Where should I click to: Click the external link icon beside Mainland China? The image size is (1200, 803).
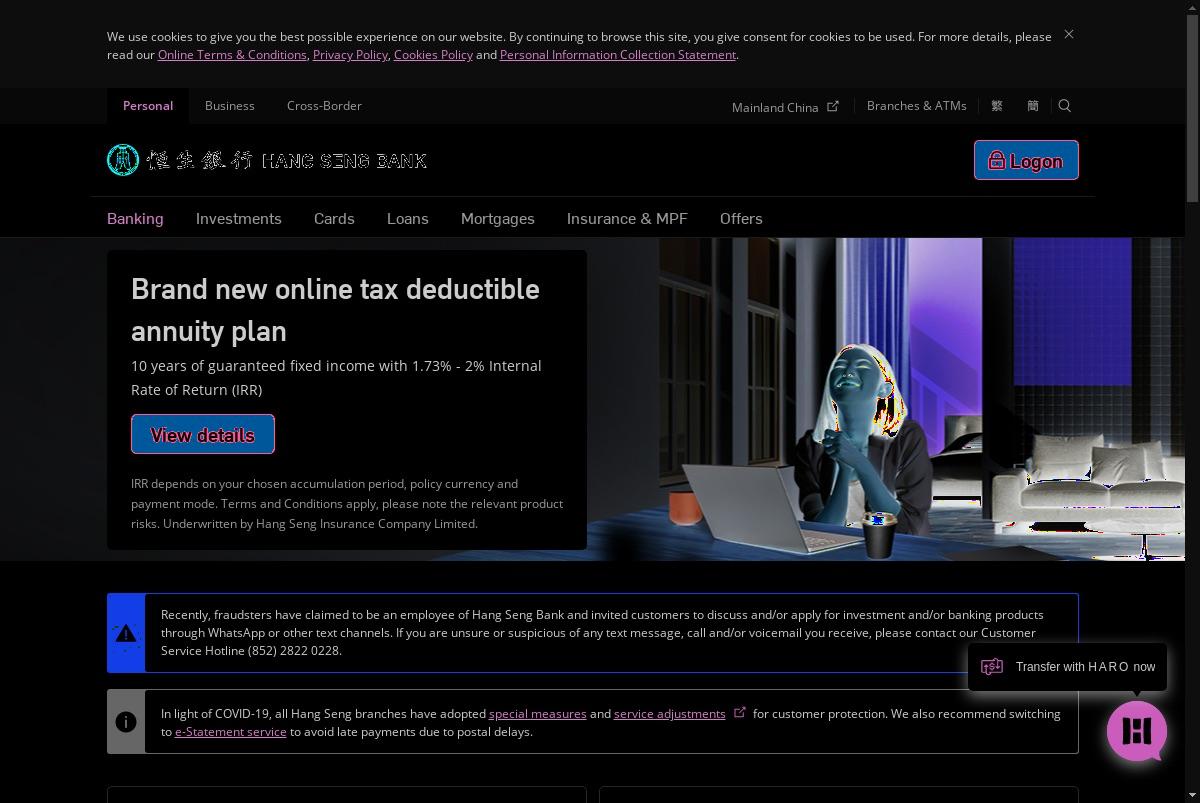pyautogui.click(x=833, y=106)
